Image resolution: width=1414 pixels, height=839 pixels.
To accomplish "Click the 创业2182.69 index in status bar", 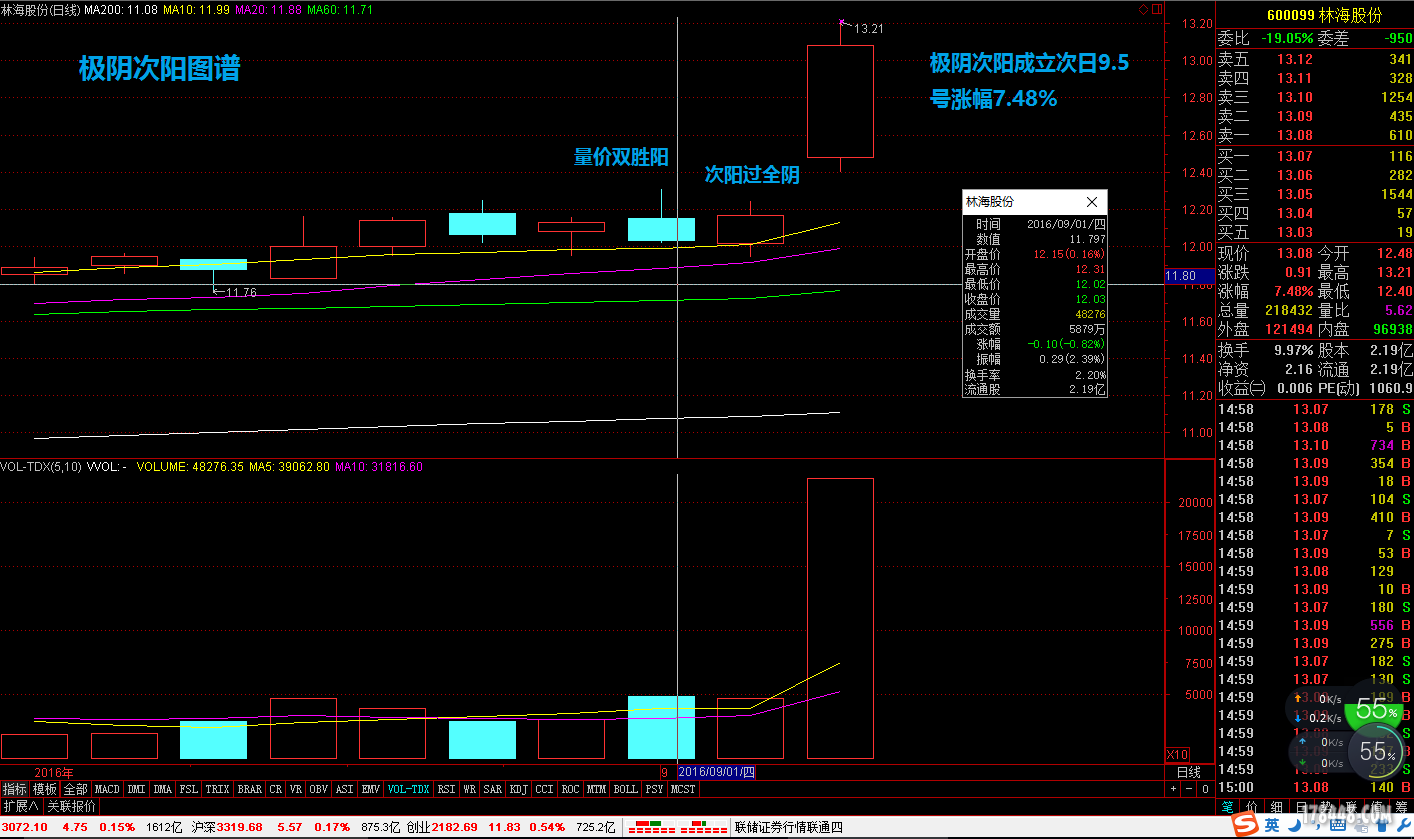I will coord(442,827).
